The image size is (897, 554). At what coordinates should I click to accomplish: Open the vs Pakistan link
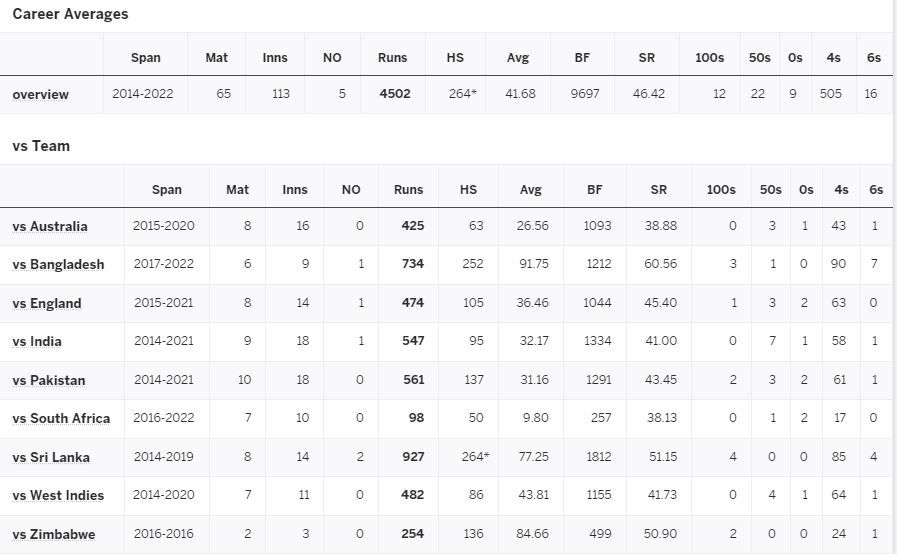click(49, 381)
